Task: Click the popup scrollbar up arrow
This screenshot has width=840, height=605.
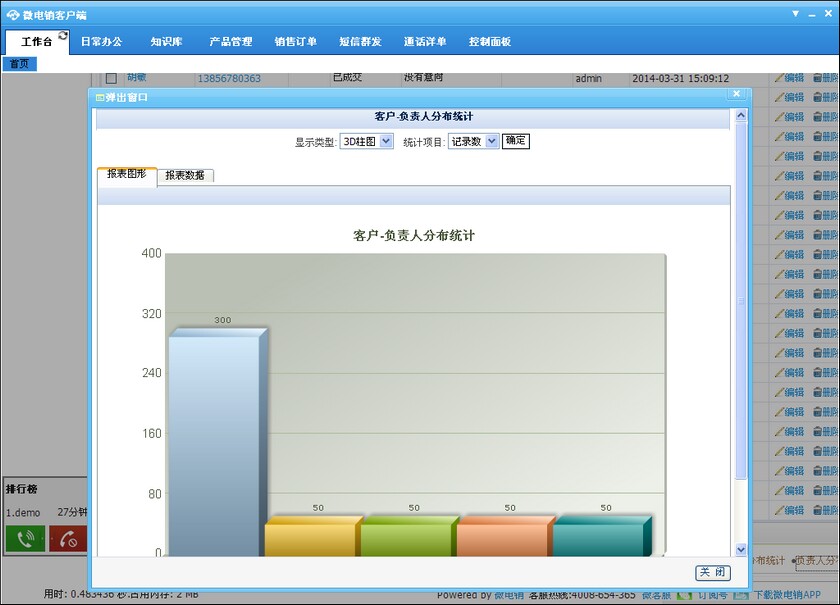Action: (741, 115)
